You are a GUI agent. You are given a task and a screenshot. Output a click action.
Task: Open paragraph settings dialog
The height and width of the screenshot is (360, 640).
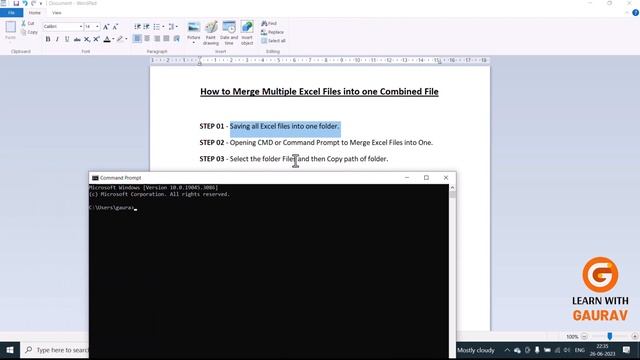pos(176,39)
